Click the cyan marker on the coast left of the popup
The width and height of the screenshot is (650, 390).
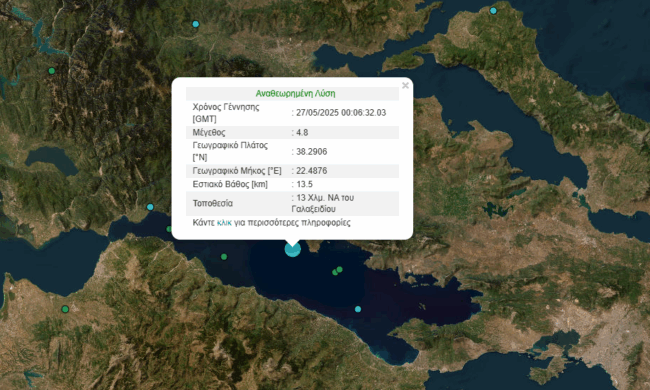pos(150,207)
